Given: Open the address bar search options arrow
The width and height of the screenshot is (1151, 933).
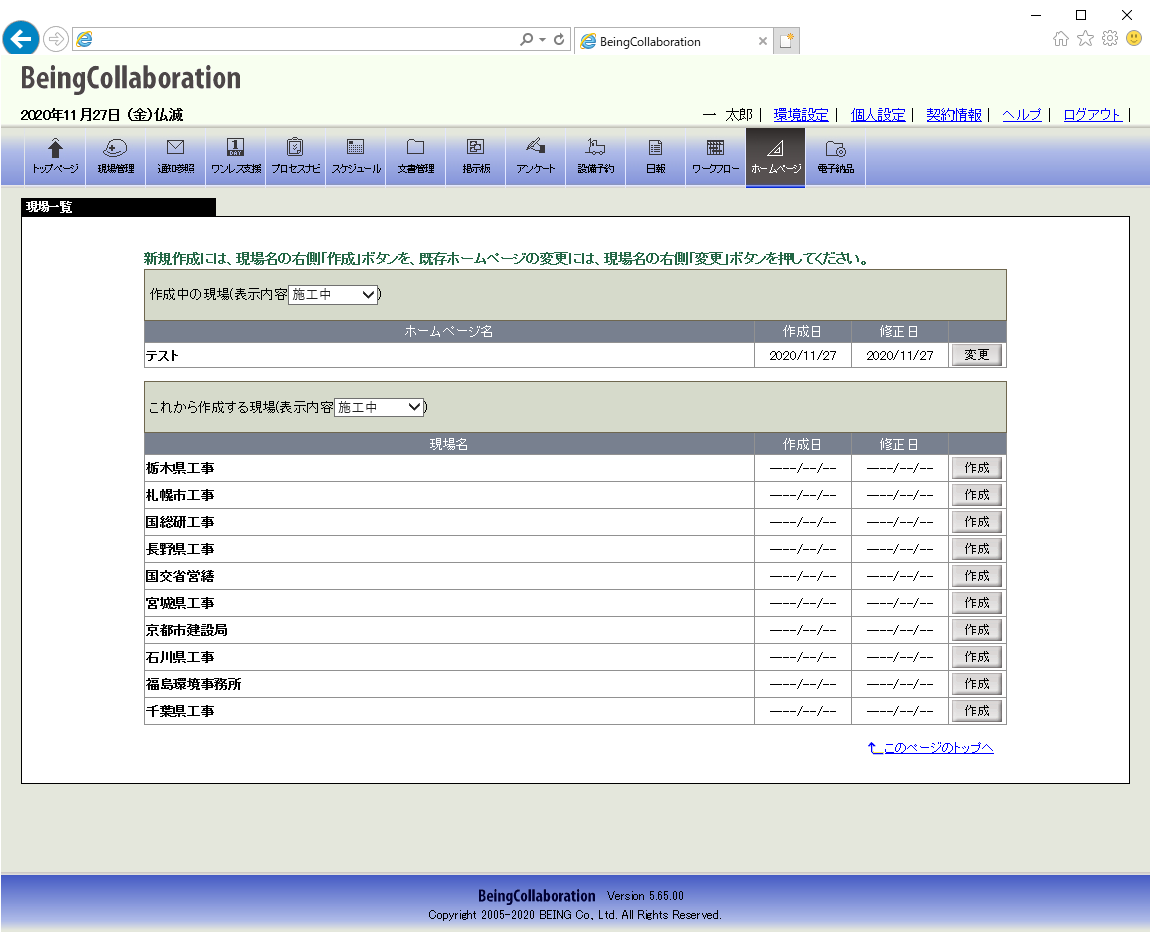Looking at the screenshot, I should 542,40.
